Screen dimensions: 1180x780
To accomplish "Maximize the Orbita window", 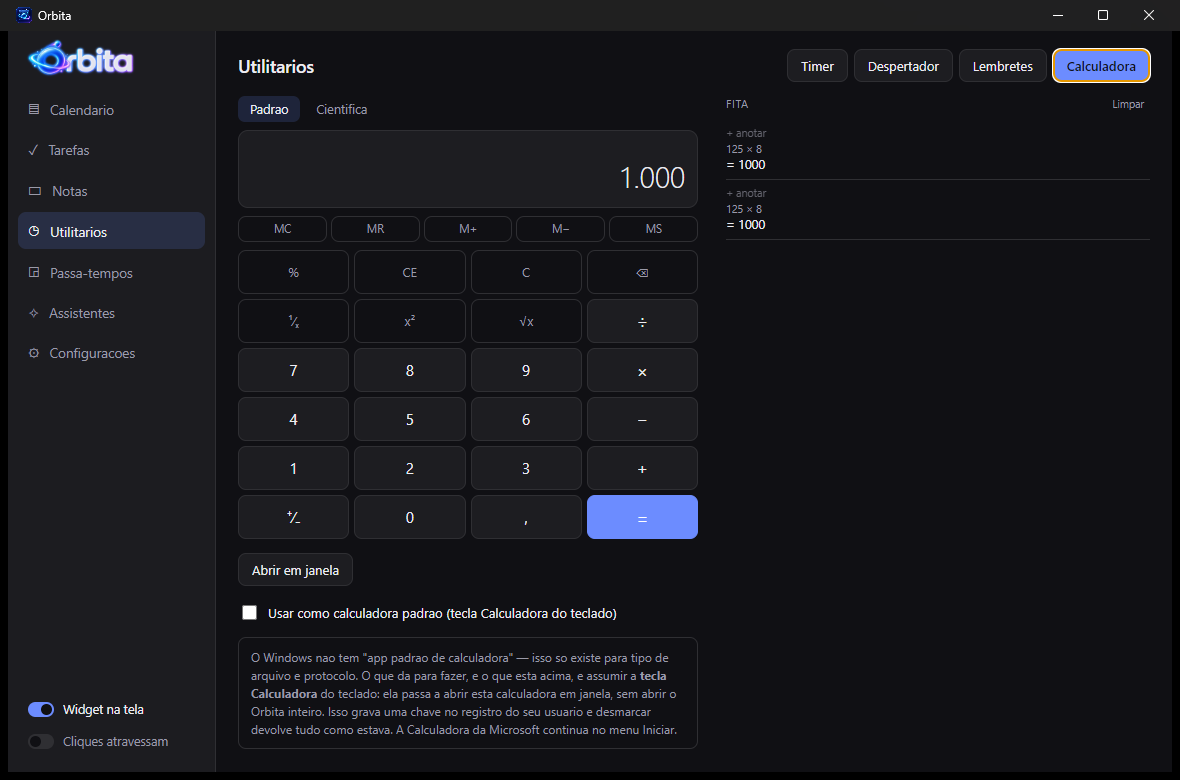I will pos(1102,15).
